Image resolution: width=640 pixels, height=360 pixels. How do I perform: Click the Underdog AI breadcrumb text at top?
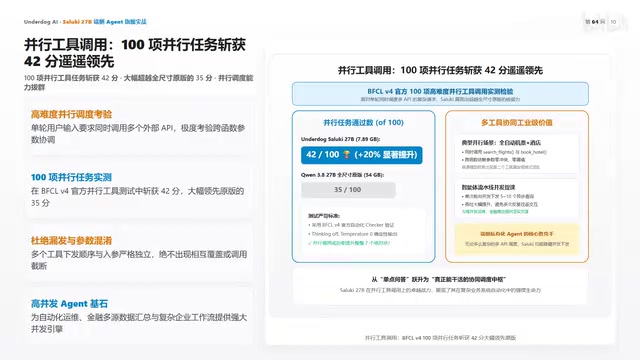40,22
